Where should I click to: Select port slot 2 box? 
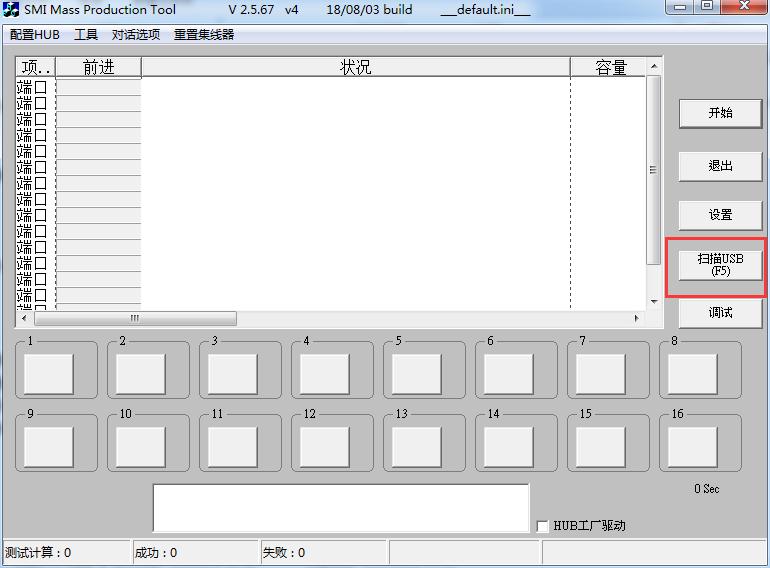coord(140,374)
